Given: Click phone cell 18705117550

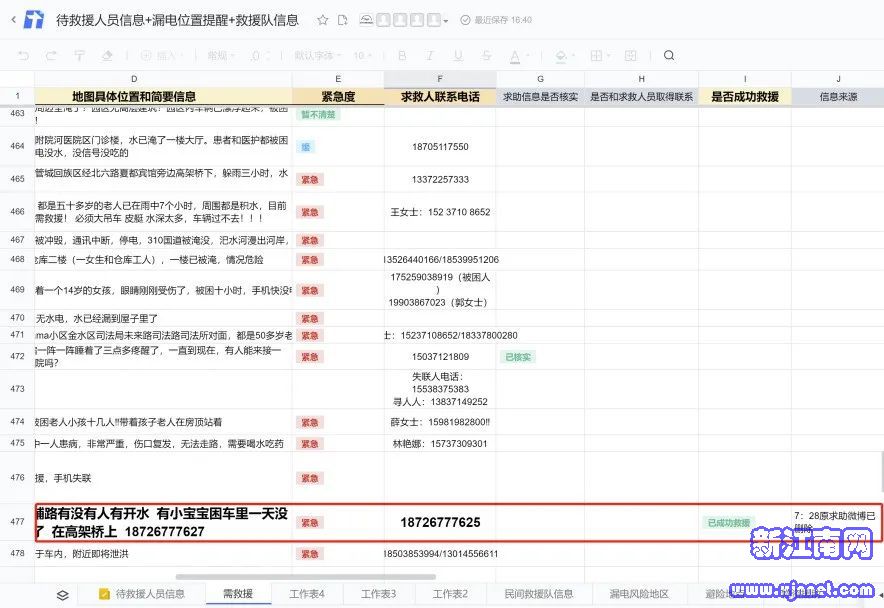Looking at the screenshot, I should click(440, 147).
